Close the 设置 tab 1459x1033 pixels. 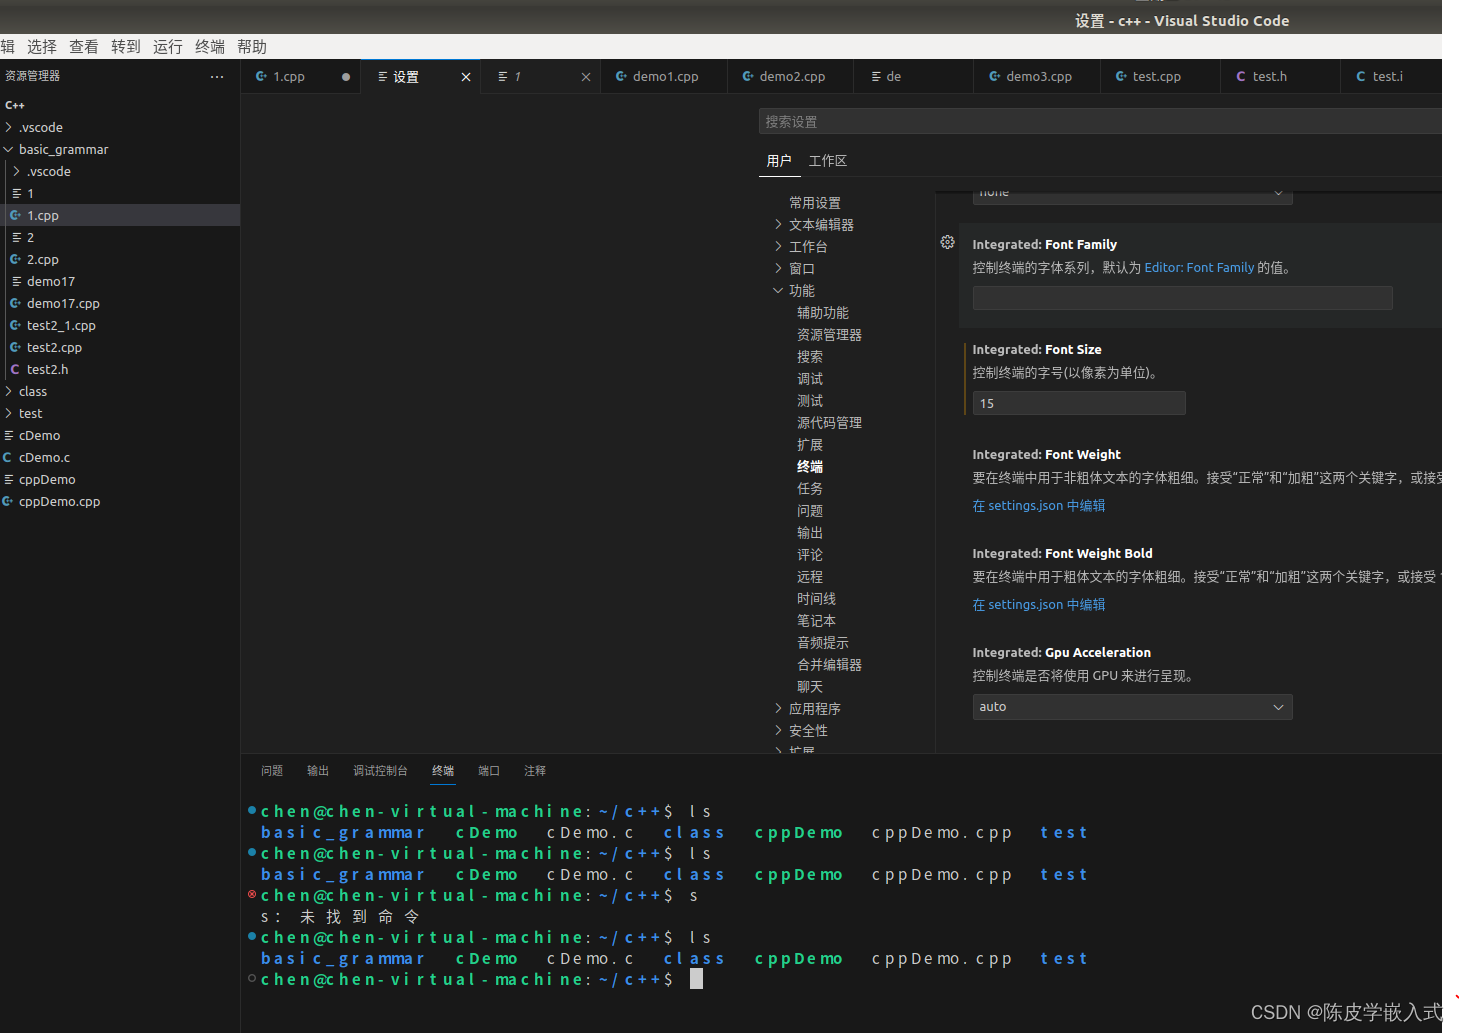pyautogui.click(x=465, y=77)
